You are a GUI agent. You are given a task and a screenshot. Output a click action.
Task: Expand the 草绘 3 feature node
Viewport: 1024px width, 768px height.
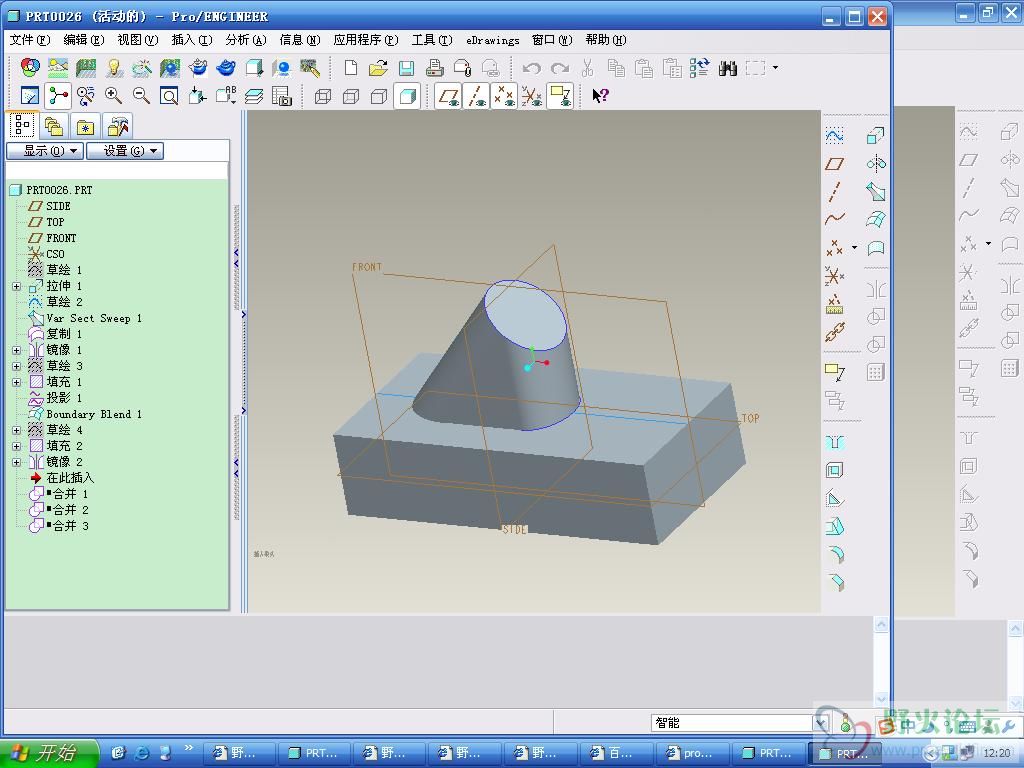[x=17, y=366]
